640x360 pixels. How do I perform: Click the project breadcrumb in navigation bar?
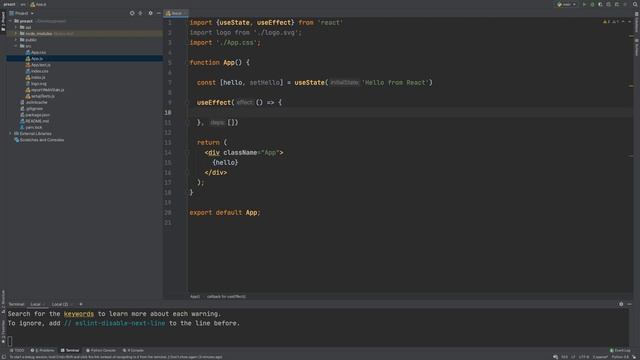tap(9, 4)
